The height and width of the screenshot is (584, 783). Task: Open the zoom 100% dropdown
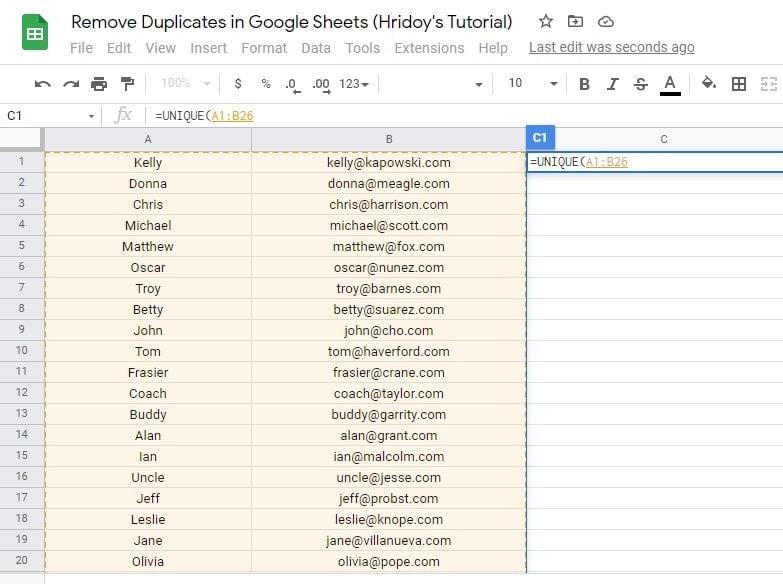186,83
